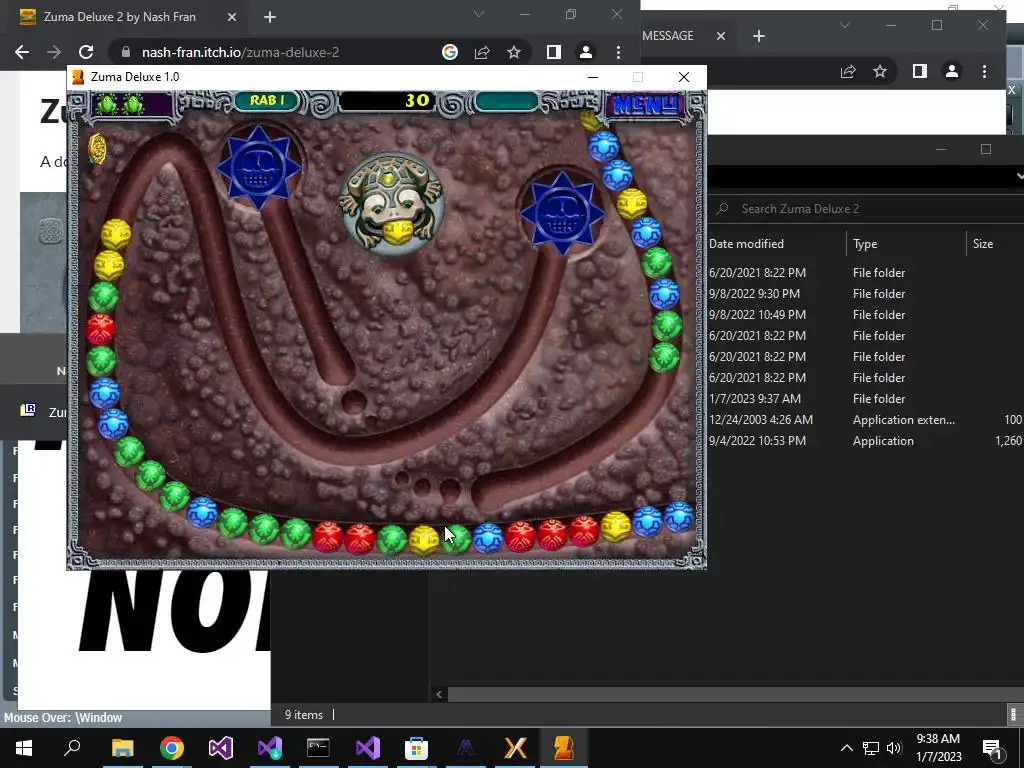Open Google Chrome from the taskbar
Image resolution: width=1024 pixels, height=768 pixels.
[x=172, y=748]
